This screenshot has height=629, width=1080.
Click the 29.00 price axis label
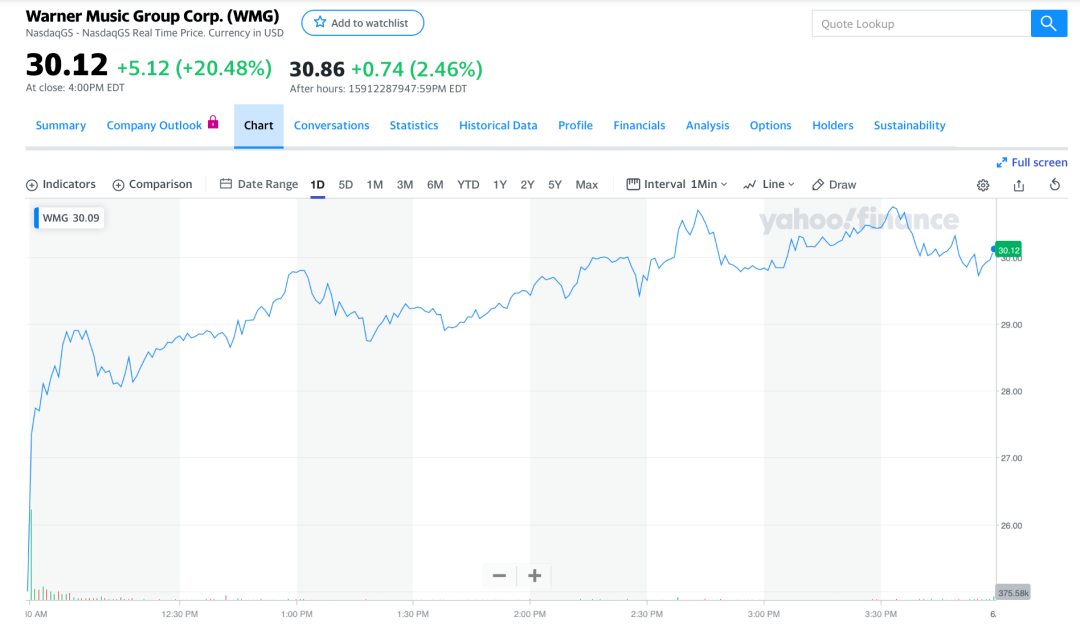(1011, 324)
